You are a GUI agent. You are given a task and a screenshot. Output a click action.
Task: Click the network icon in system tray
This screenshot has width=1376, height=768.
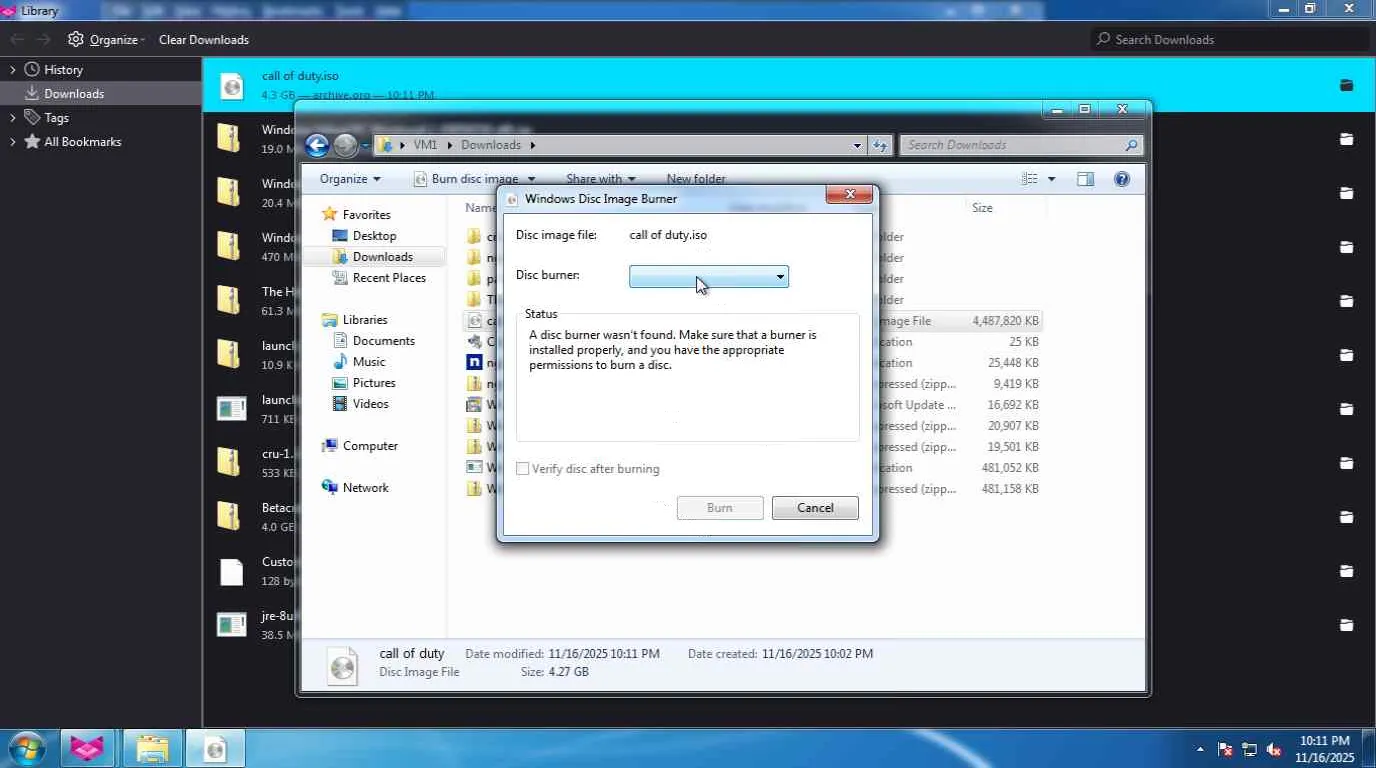[x=1250, y=749]
